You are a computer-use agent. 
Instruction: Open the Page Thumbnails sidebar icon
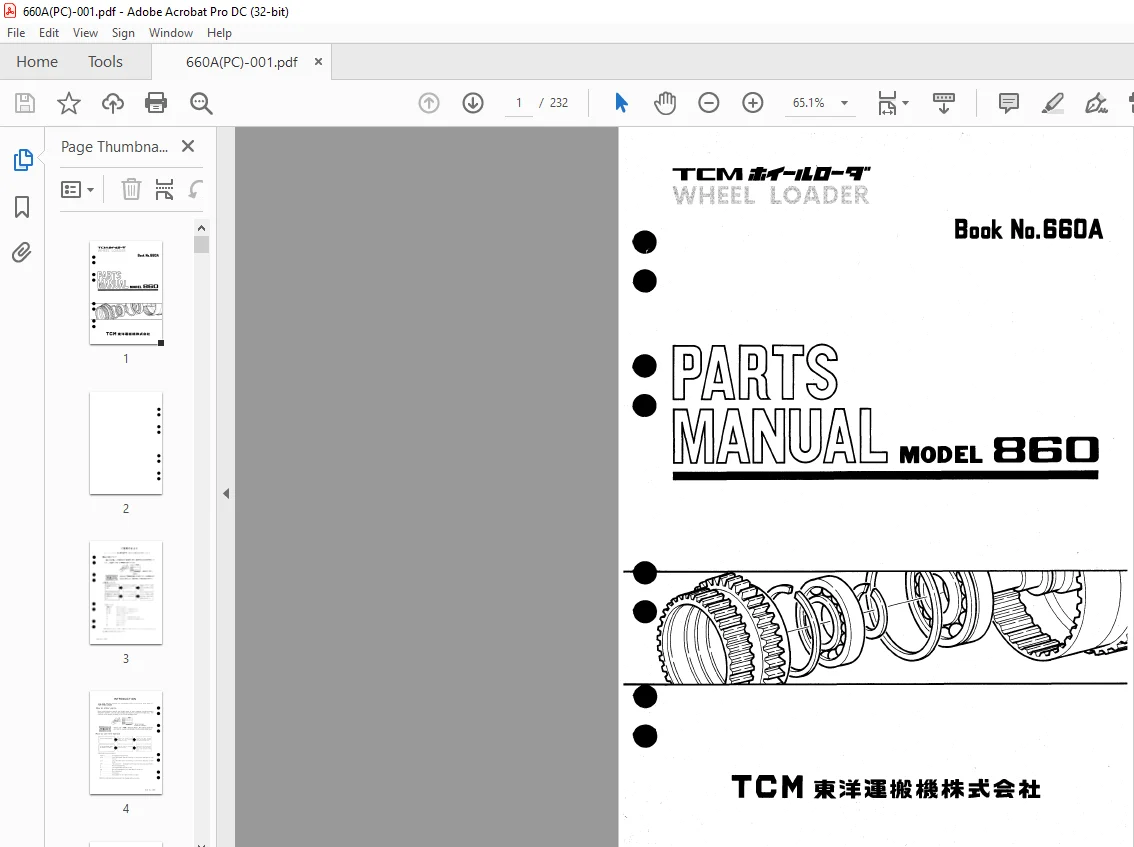[x=22, y=160]
